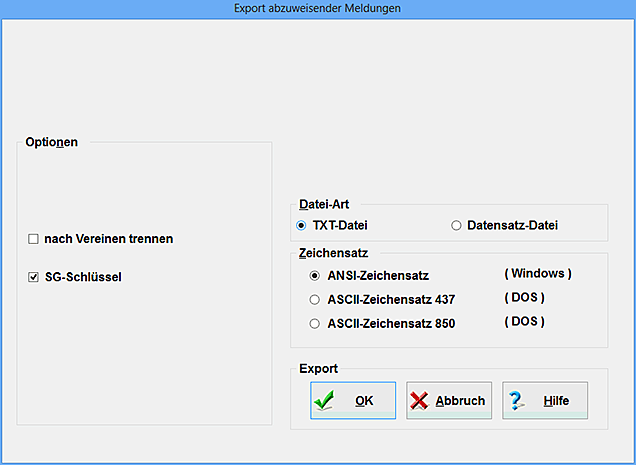Click the '( DOS )' label beside ASCII 850
This screenshot has height=465, width=636.
(x=523, y=321)
